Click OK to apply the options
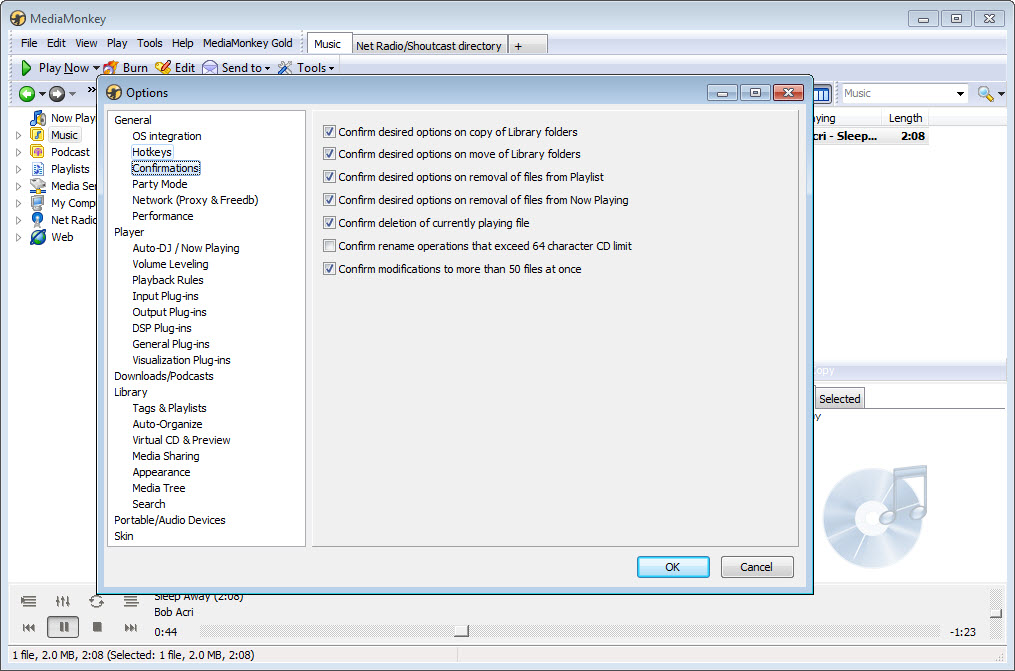 pyautogui.click(x=673, y=567)
